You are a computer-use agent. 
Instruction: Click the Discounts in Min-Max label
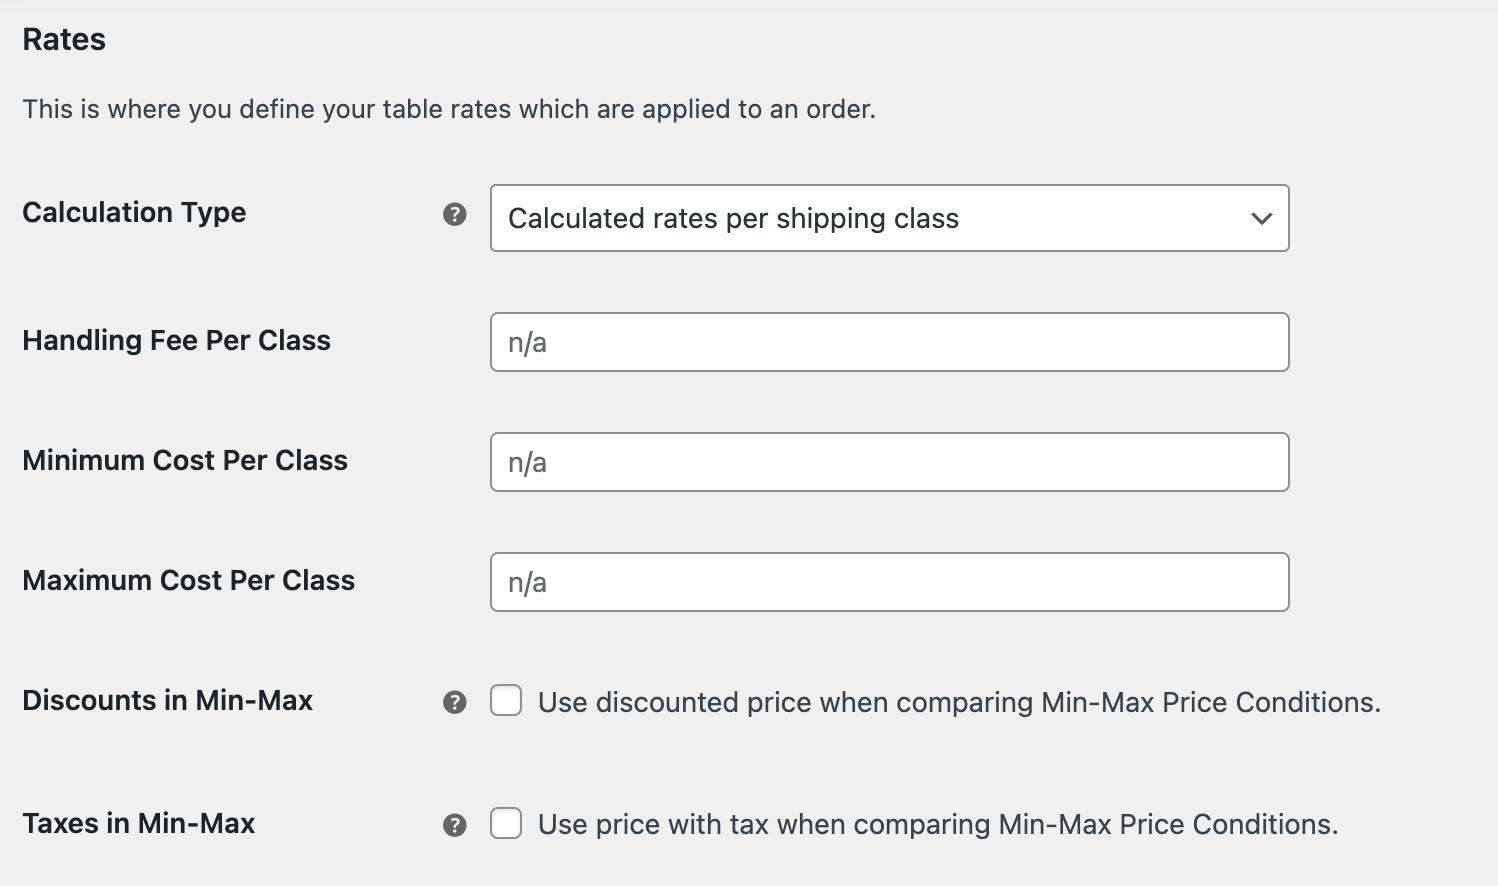(167, 701)
